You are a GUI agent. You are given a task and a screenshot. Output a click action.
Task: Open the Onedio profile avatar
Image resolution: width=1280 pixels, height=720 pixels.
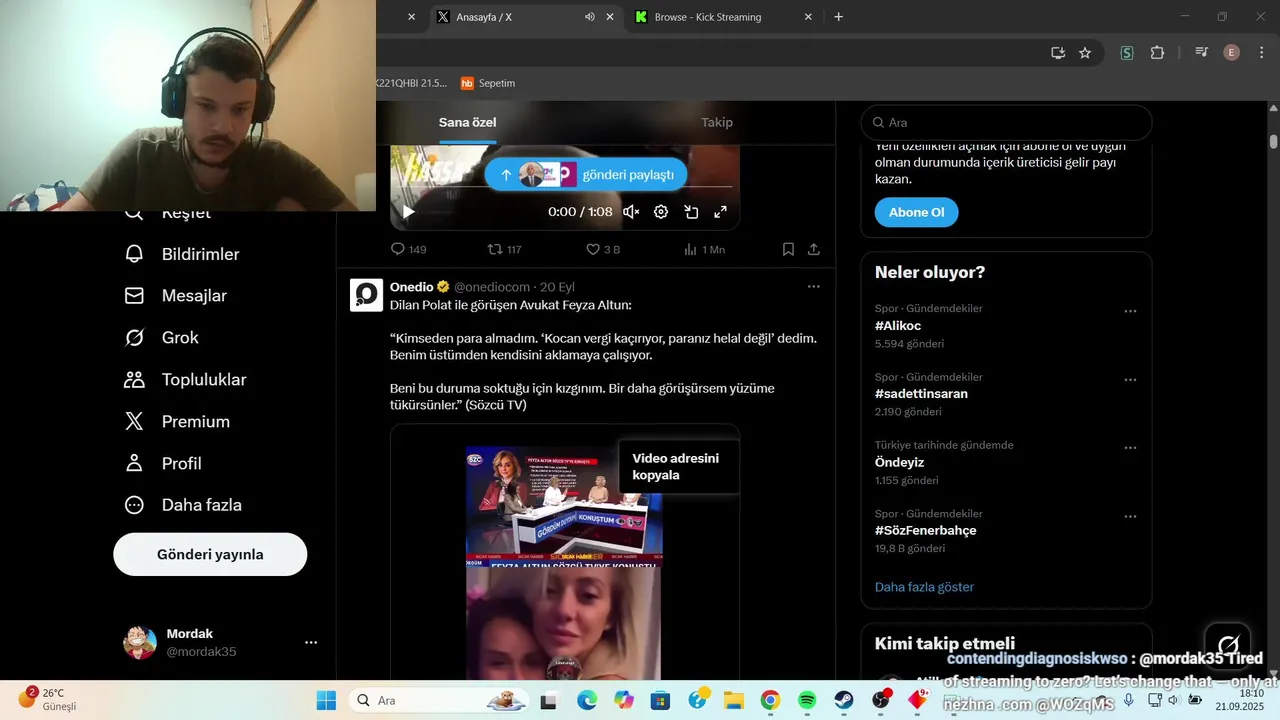(x=367, y=295)
